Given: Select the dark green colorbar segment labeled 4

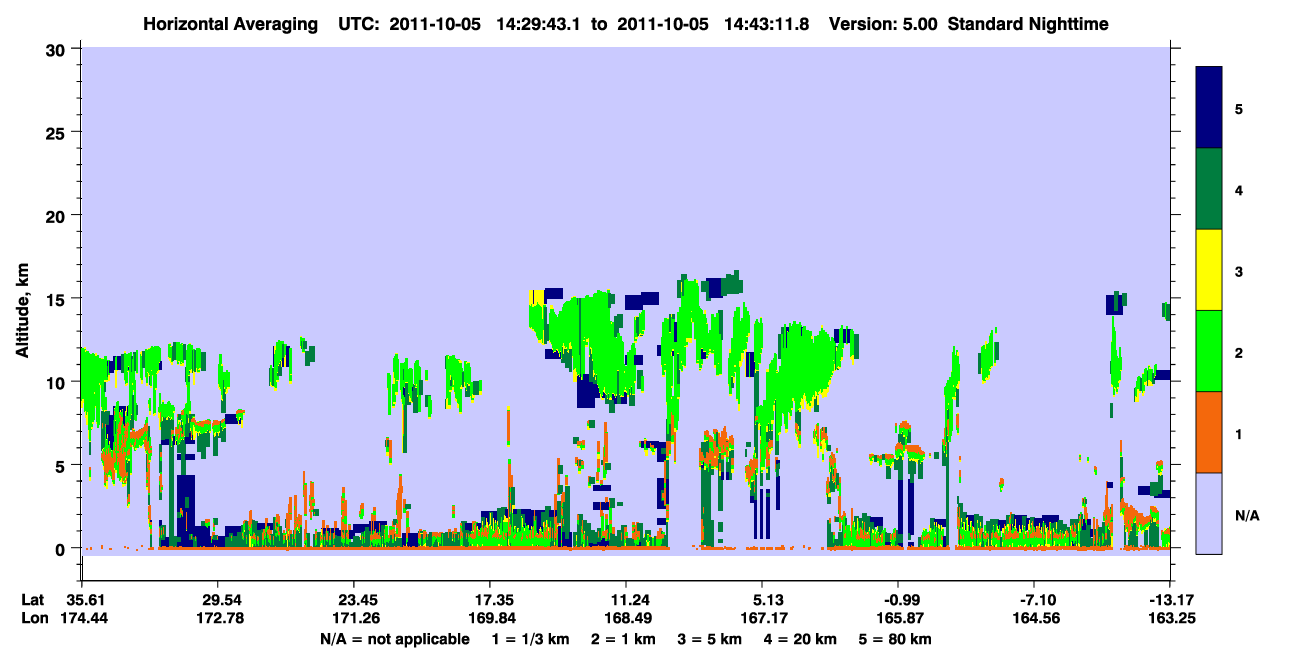Looking at the screenshot, I should coord(1209,189).
